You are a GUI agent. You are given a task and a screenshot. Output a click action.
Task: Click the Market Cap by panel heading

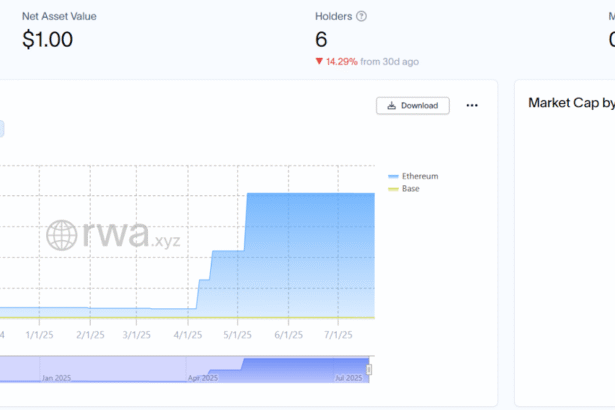click(570, 102)
